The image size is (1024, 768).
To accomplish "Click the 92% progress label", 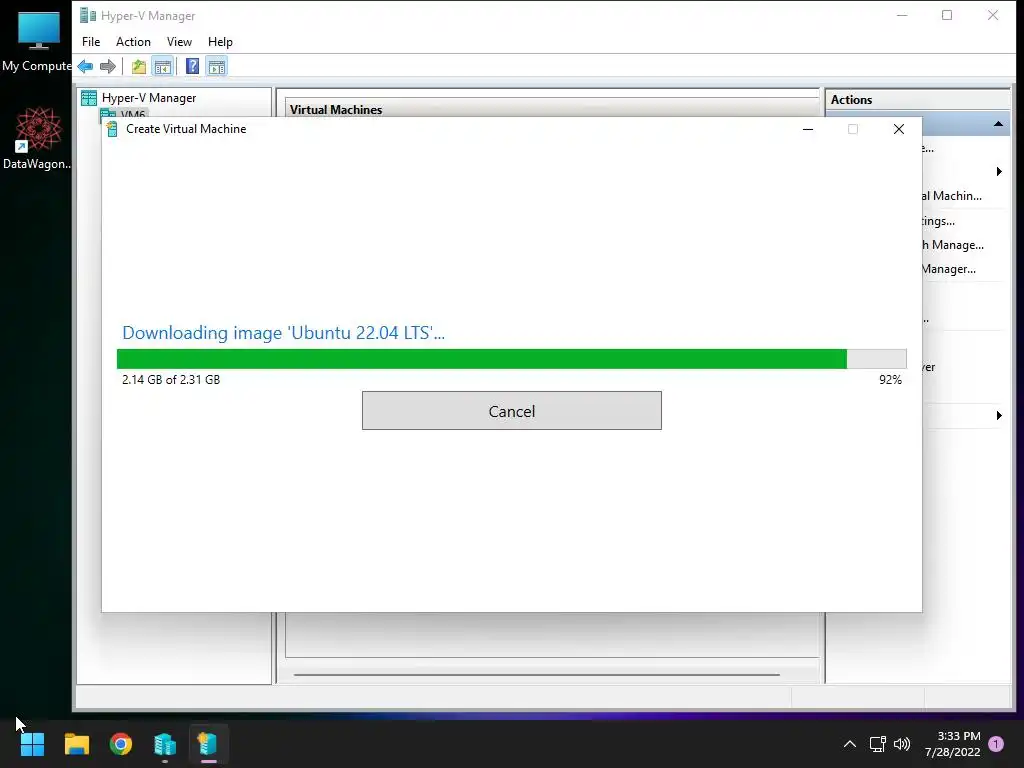I will tap(890, 379).
